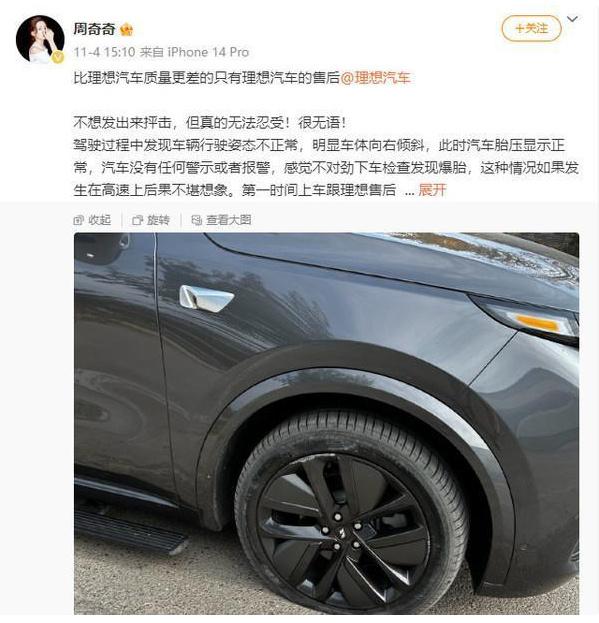Click the collapse icon beside 收起
The width and height of the screenshot is (599, 623).
click(79, 220)
